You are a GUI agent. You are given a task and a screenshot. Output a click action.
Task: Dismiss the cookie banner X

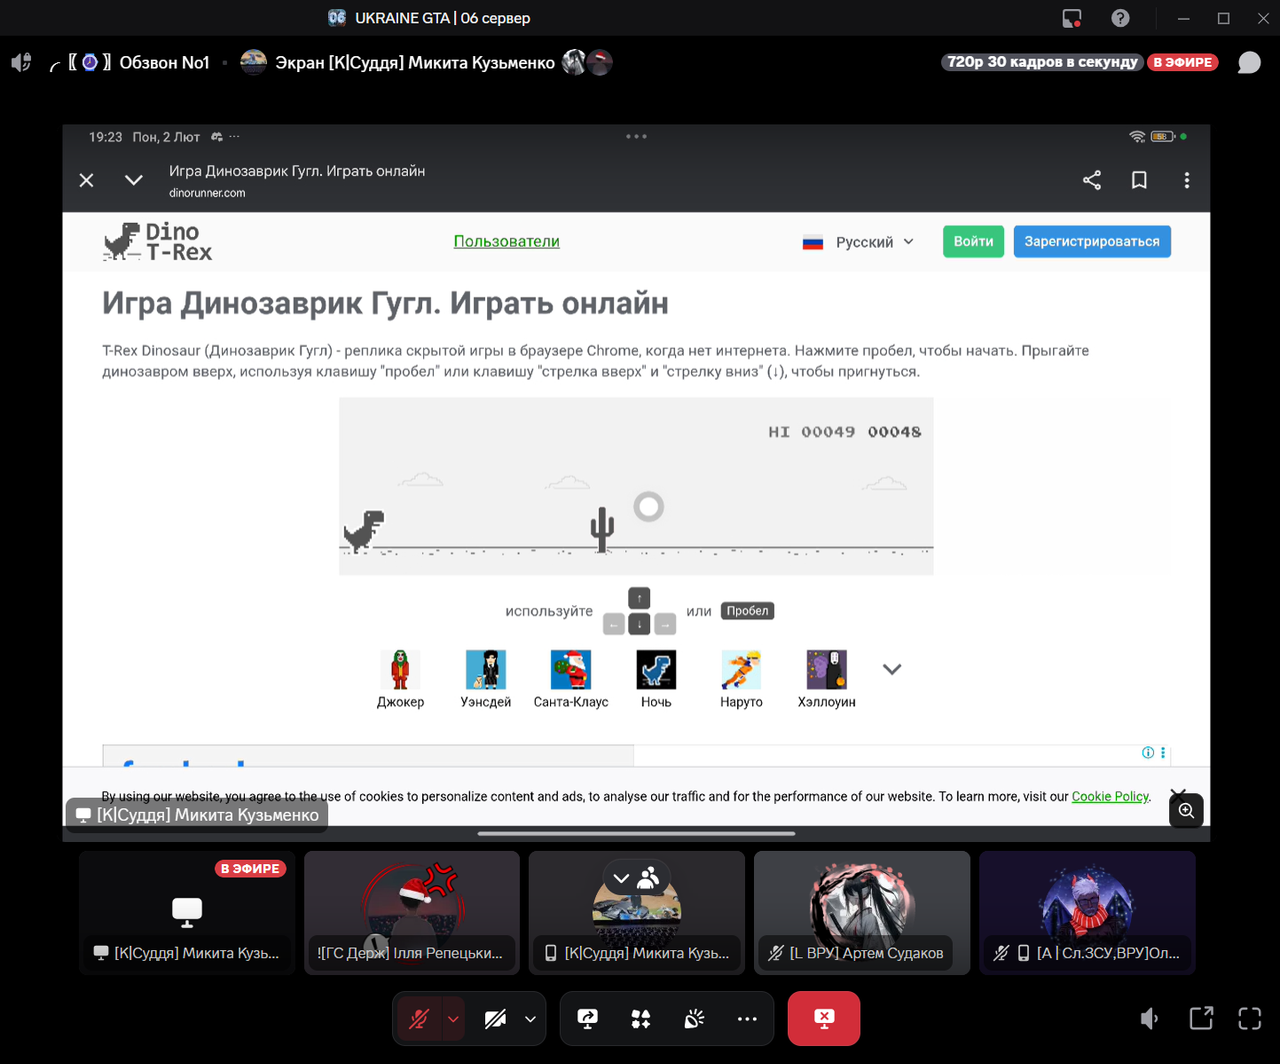pos(1179,794)
